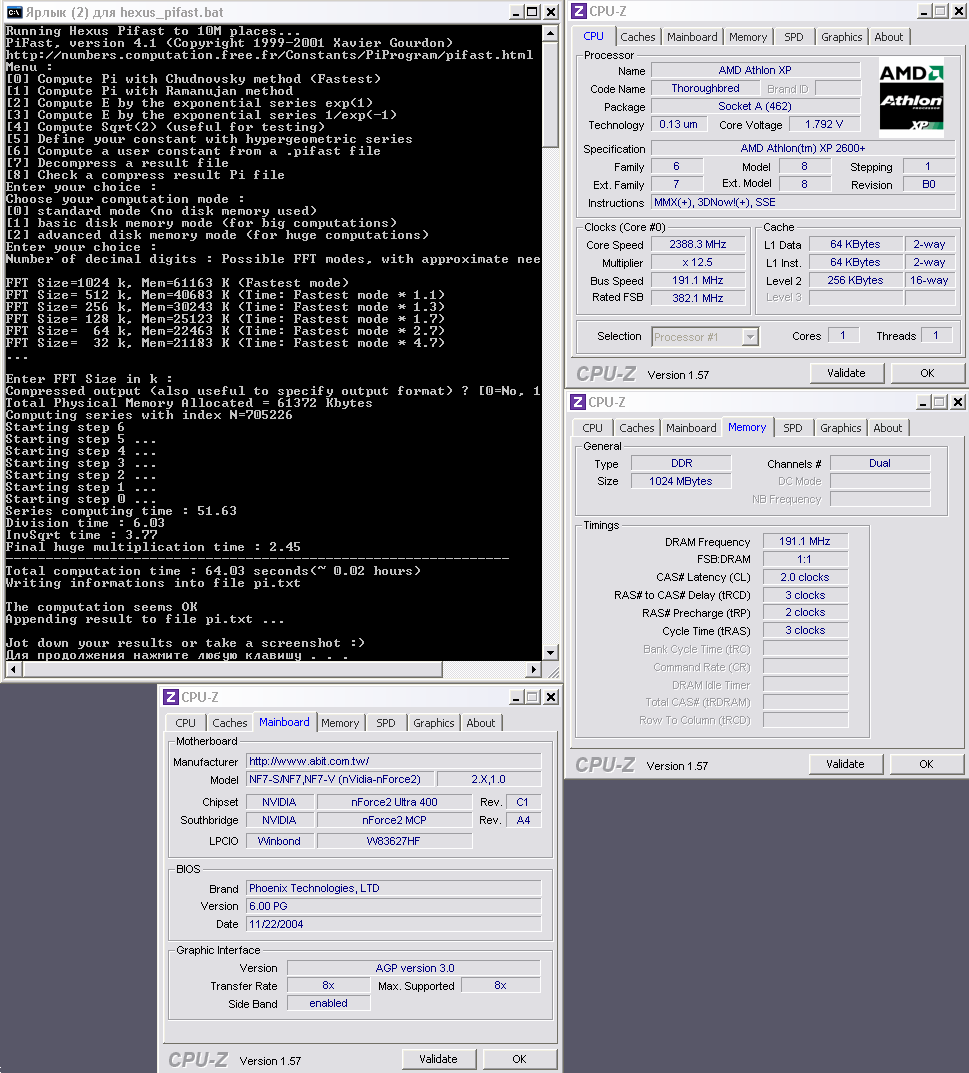Open SPD tab in the Memory window
This screenshot has width=969, height=1073.
point(792,428)
